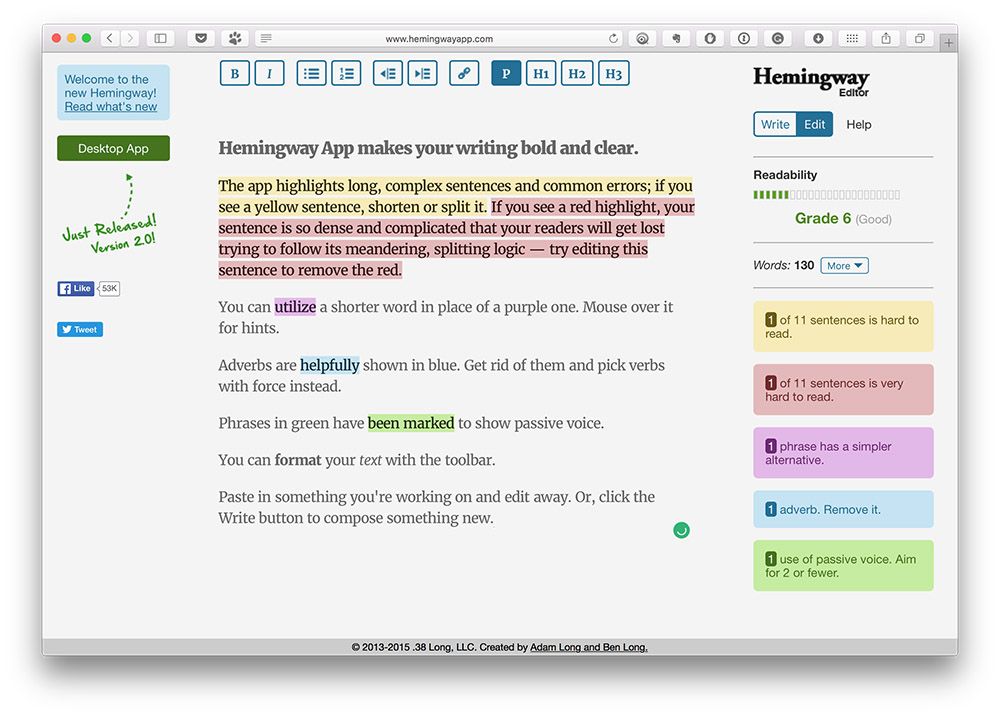Insert a bulleted list
Viewport: 1000px width, 716px height.
click(311, 73)
